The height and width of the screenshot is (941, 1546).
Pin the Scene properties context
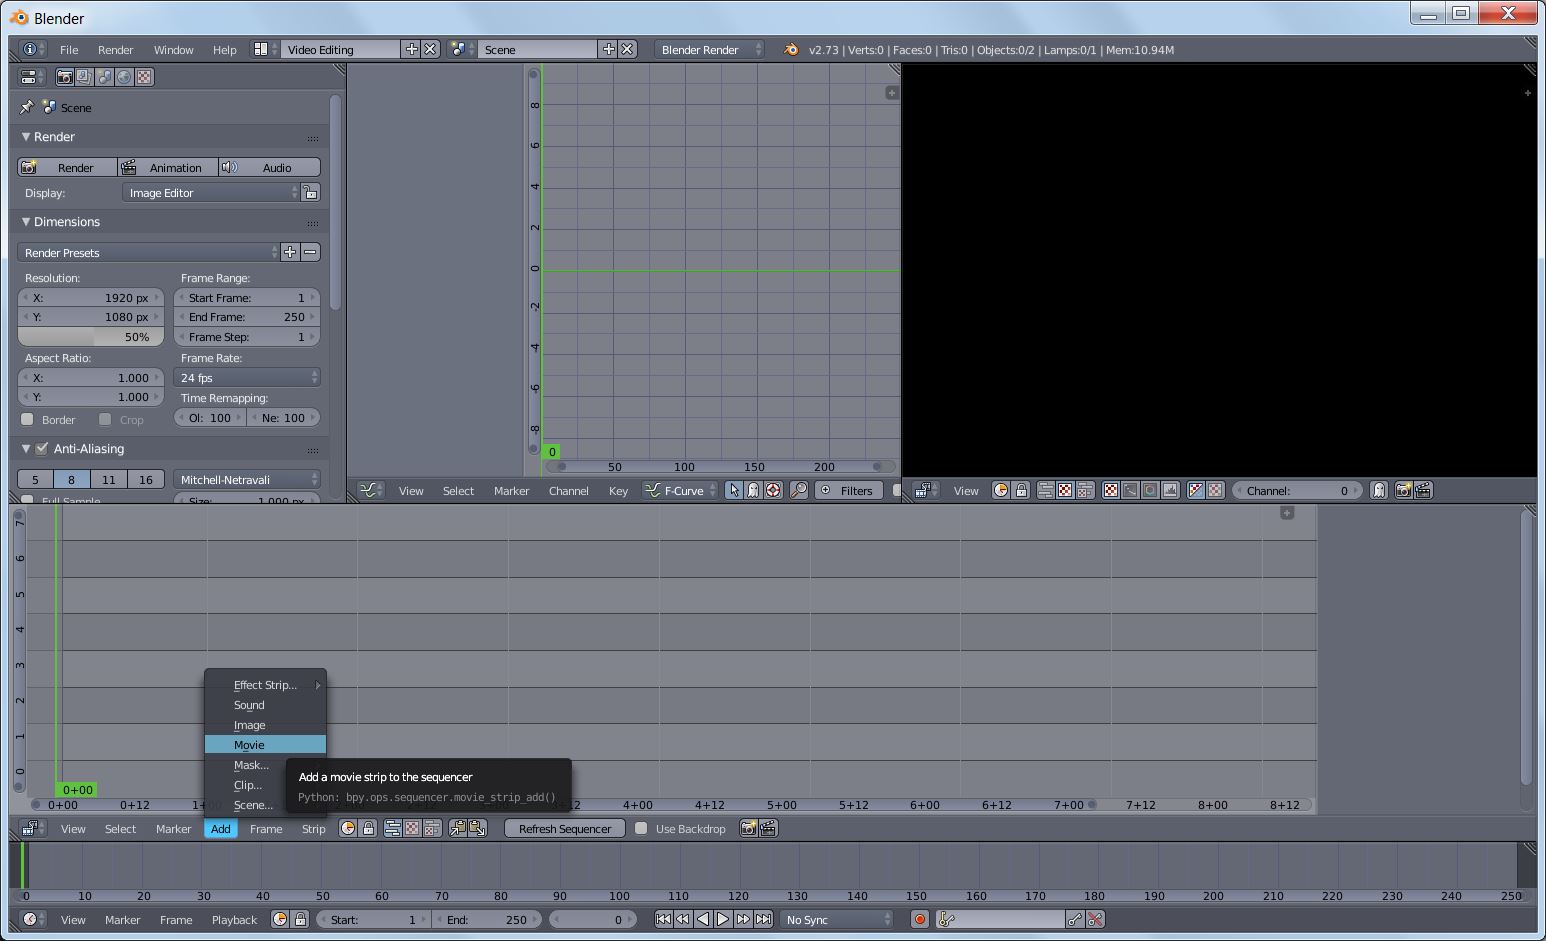coord(27,107)
